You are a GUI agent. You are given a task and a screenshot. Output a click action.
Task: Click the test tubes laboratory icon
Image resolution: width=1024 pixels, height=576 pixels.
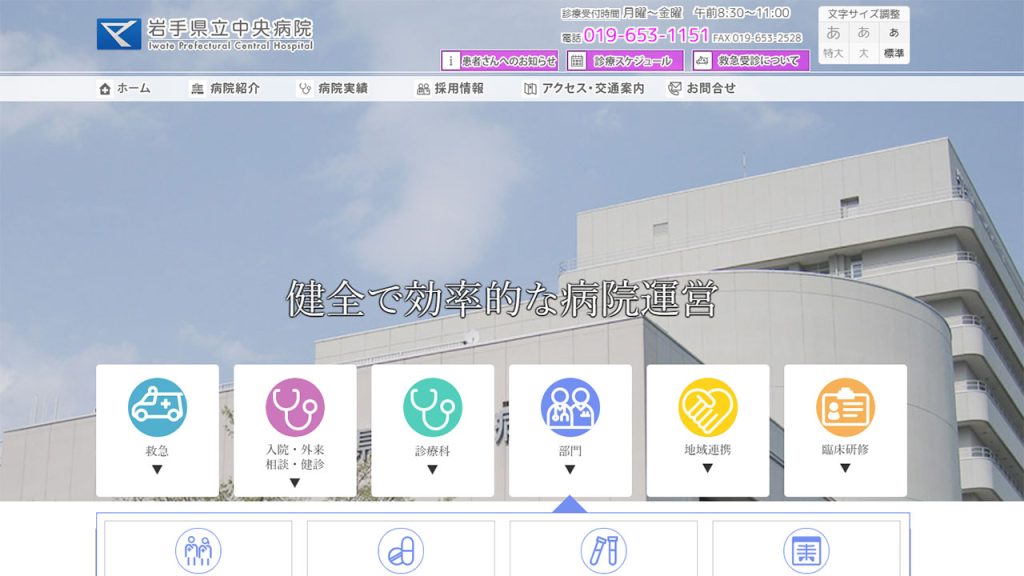(x=604, y=551)
